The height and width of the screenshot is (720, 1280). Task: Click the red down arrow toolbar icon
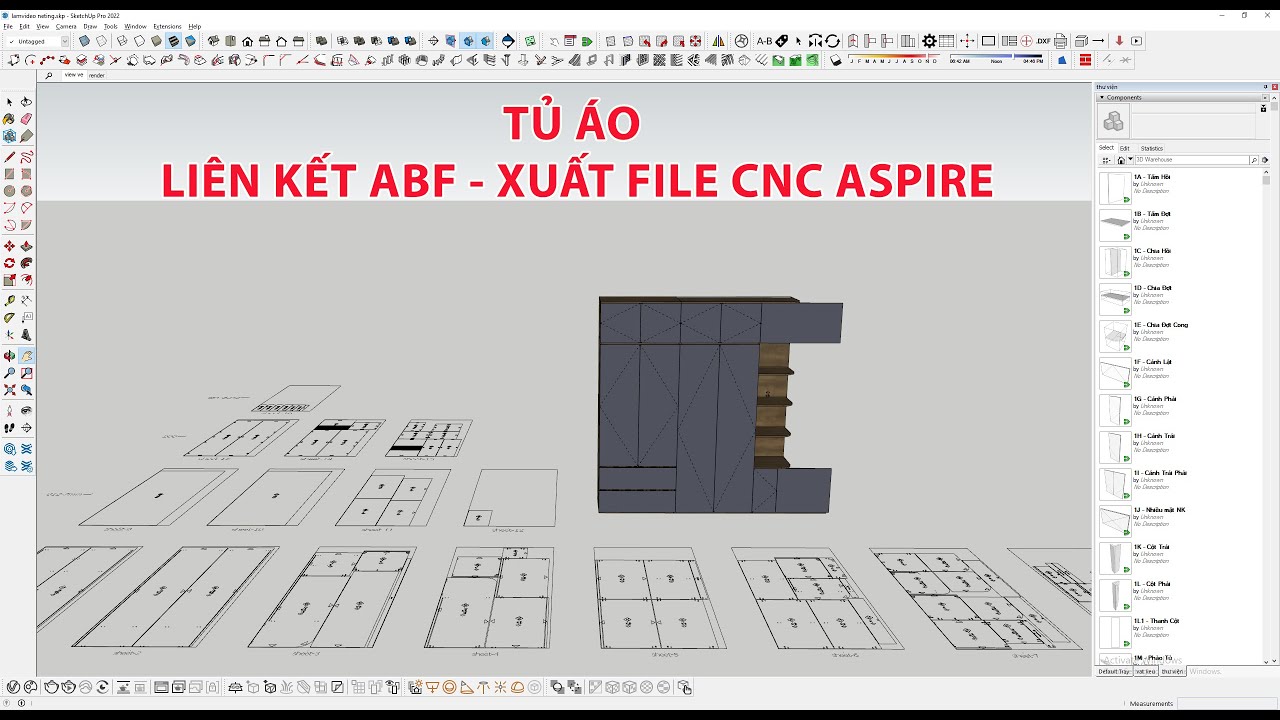point(1119,41)
